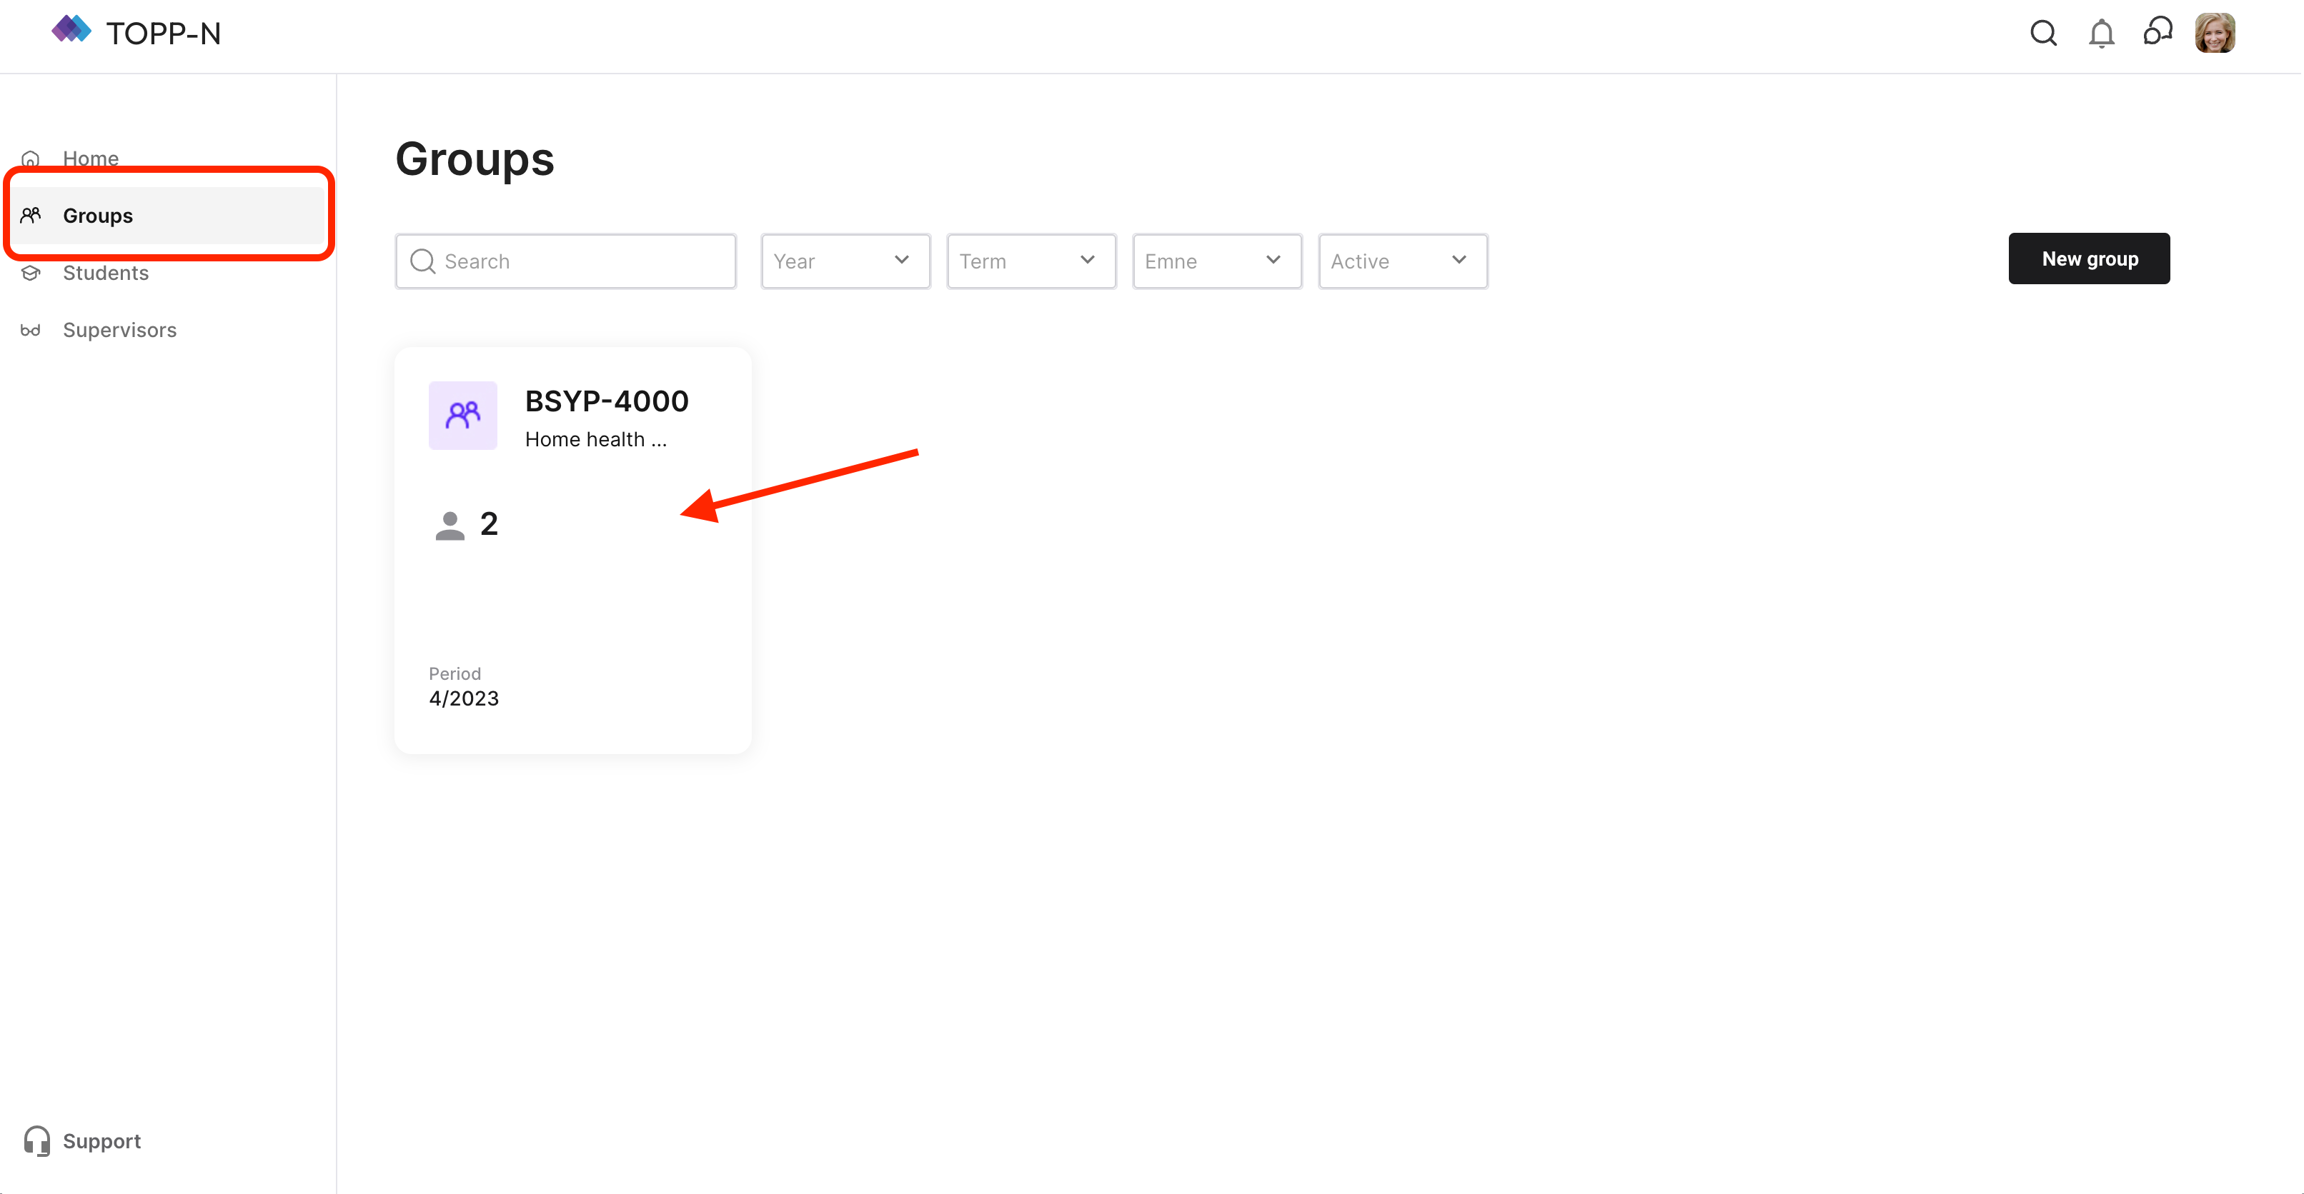
Task: Click the glasses icon beside Supervisors
Action: coord(31,330)
